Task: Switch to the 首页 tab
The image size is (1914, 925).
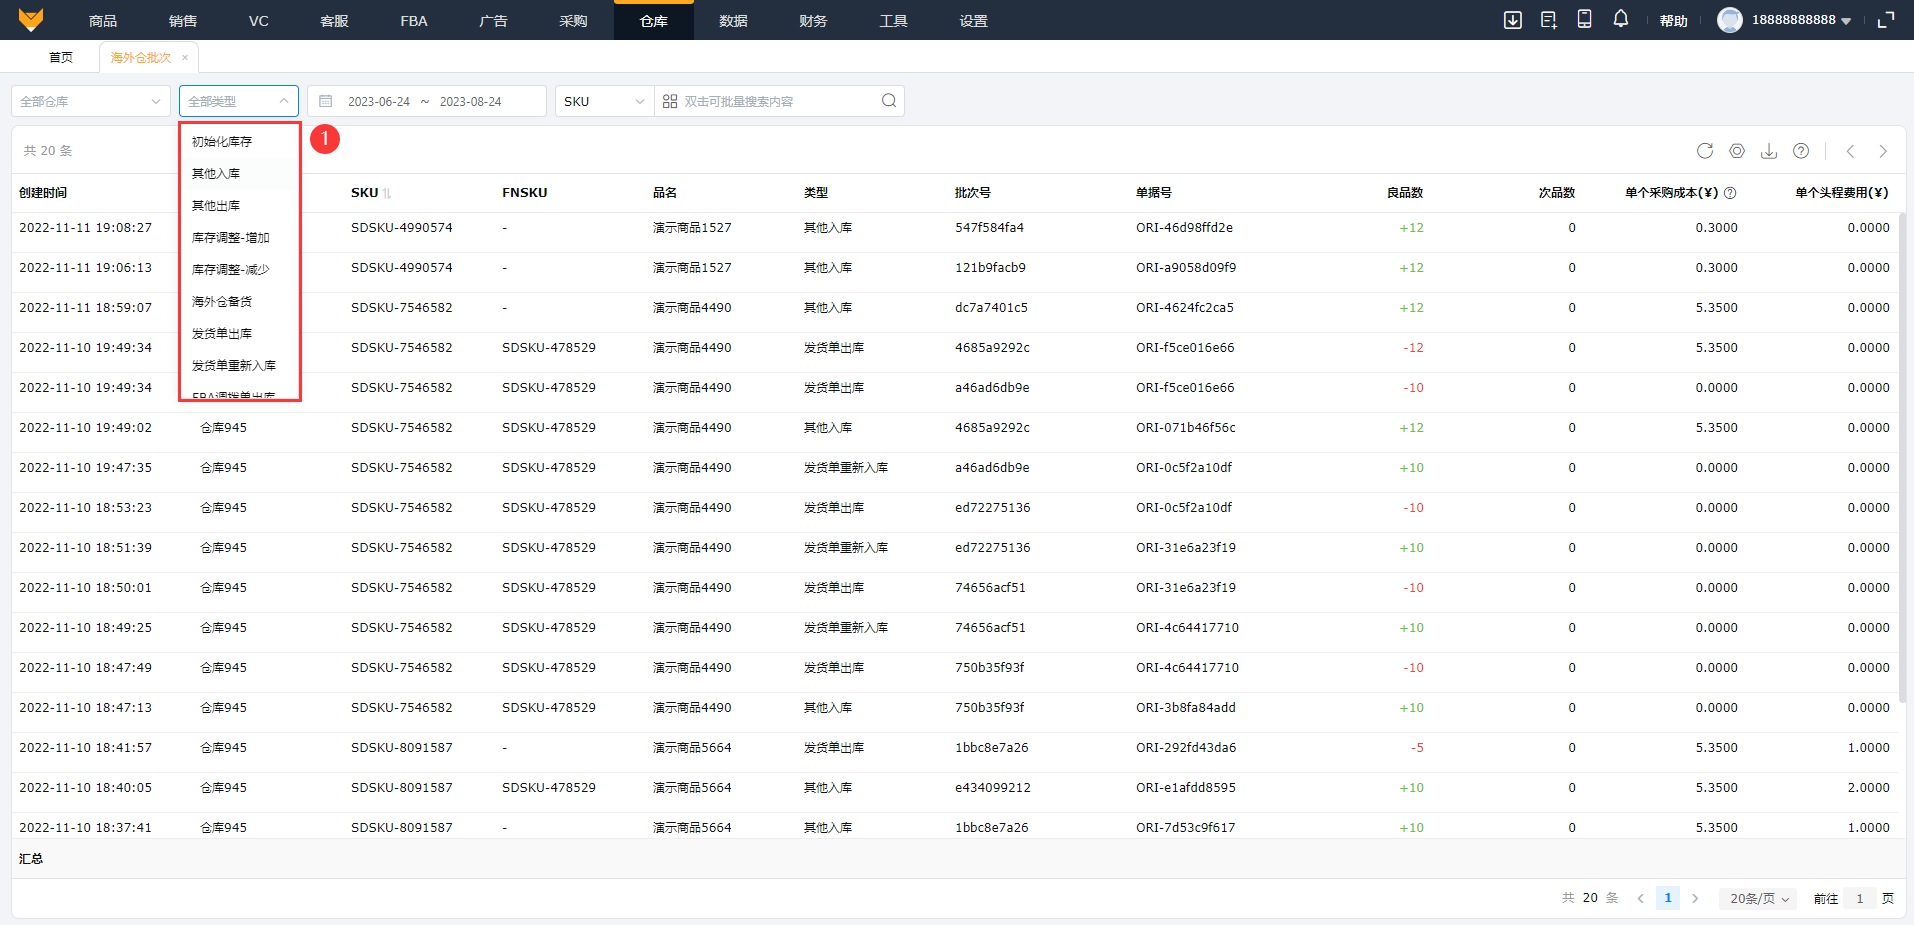Action: (x=61, y=58)
